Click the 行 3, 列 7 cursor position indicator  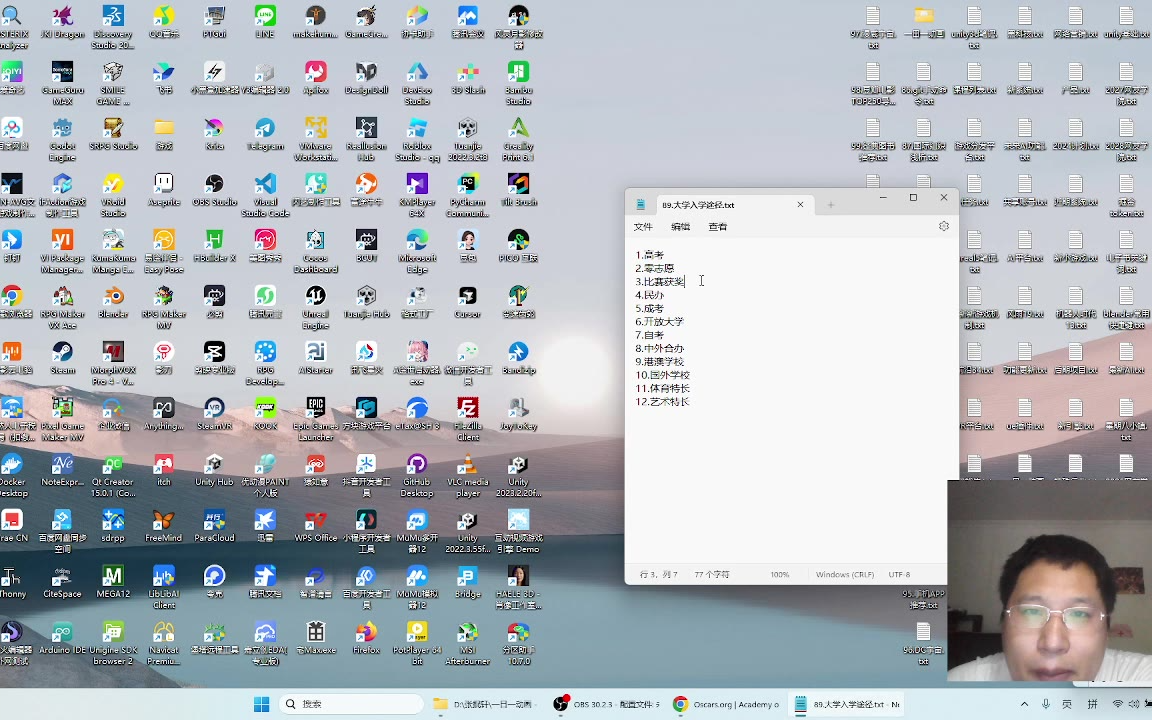(x=659, y=575)
